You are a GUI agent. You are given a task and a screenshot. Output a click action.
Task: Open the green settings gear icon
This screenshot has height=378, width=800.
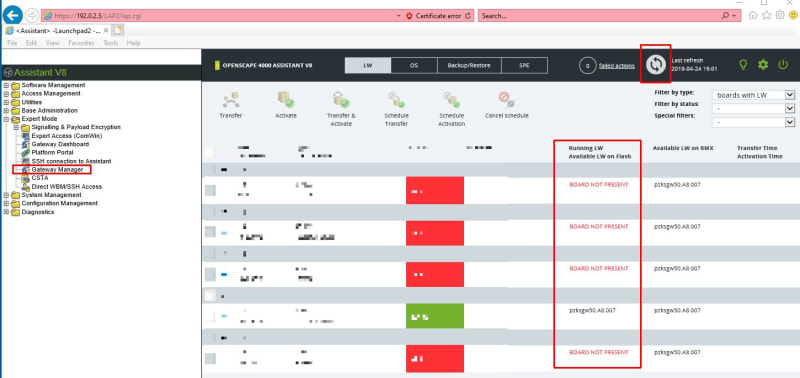point(763,65)
